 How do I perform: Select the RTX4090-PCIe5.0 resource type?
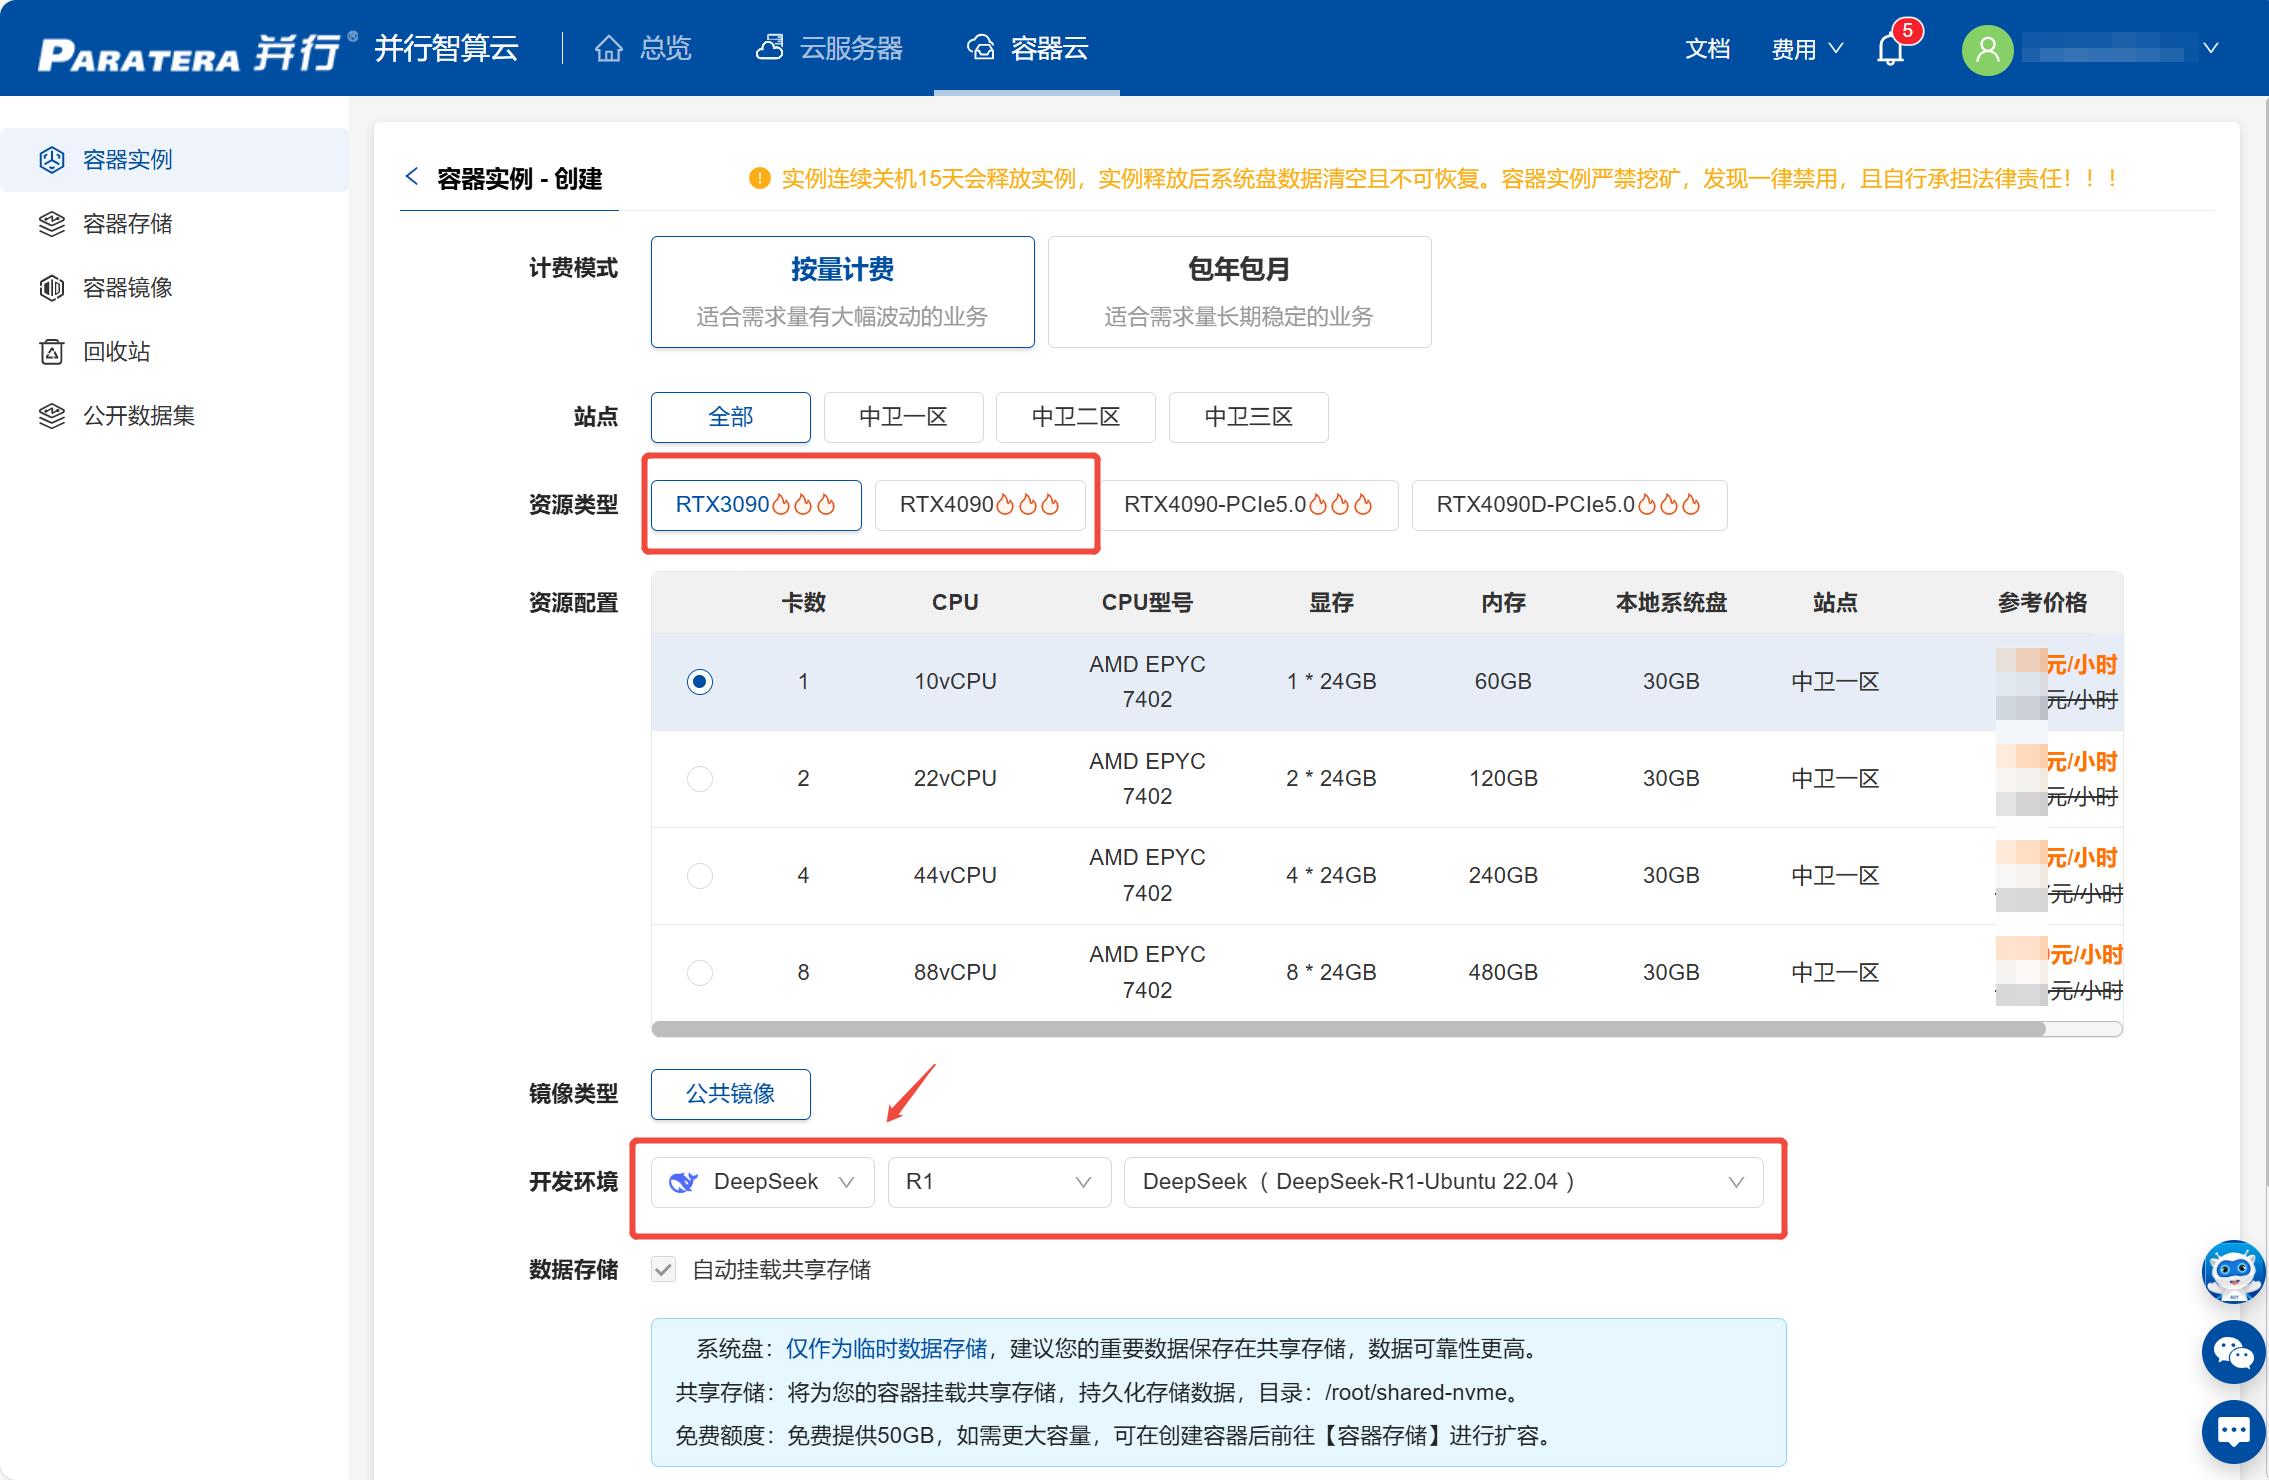click(1249, 505)
